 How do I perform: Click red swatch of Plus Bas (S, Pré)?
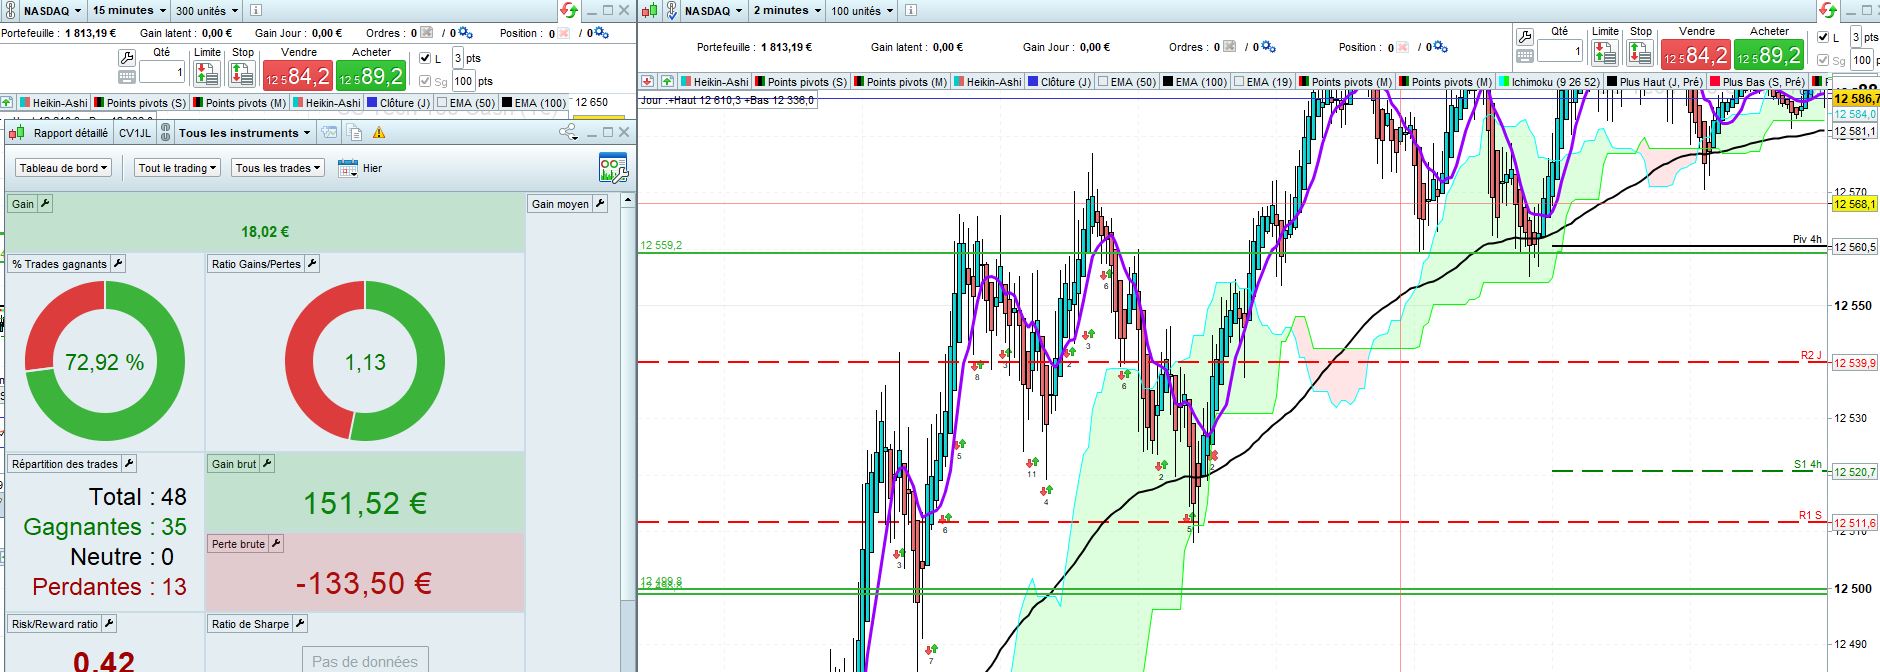pyautogui.click(x=1715, y=82)
